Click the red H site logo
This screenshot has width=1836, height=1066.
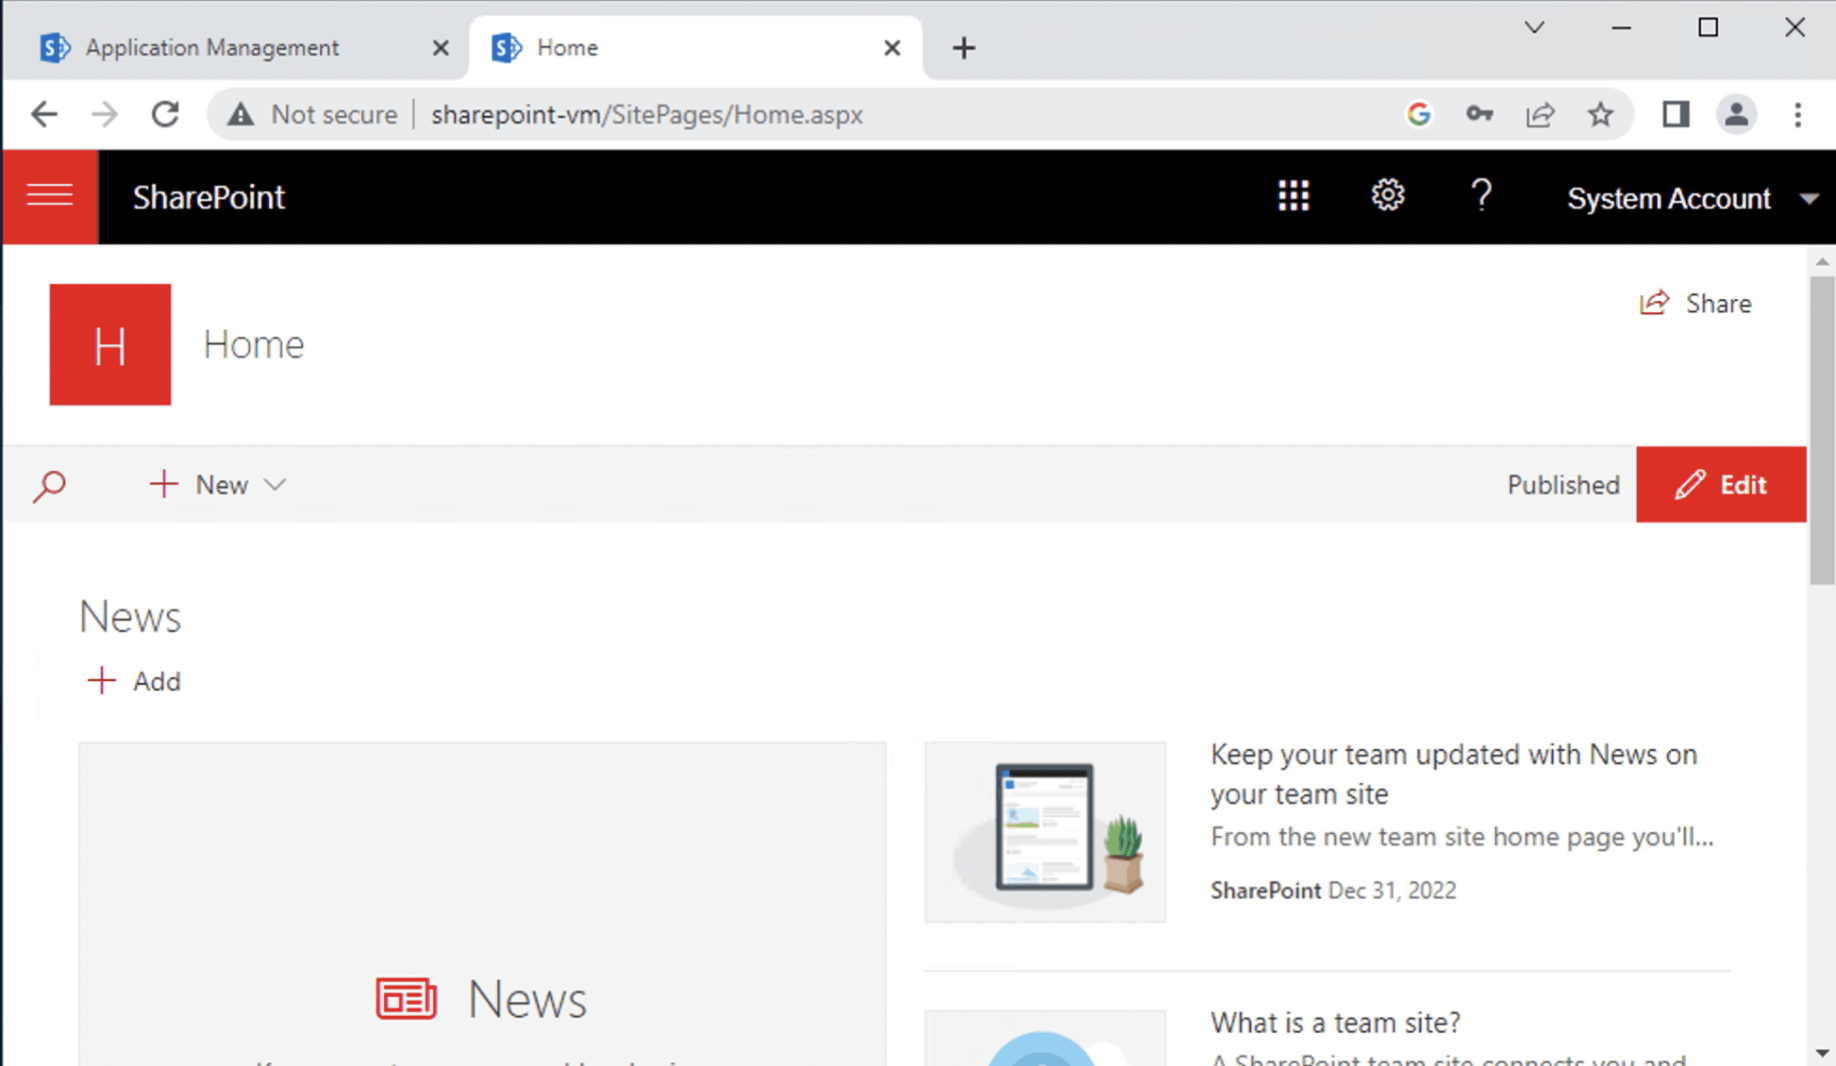(110, 344)
